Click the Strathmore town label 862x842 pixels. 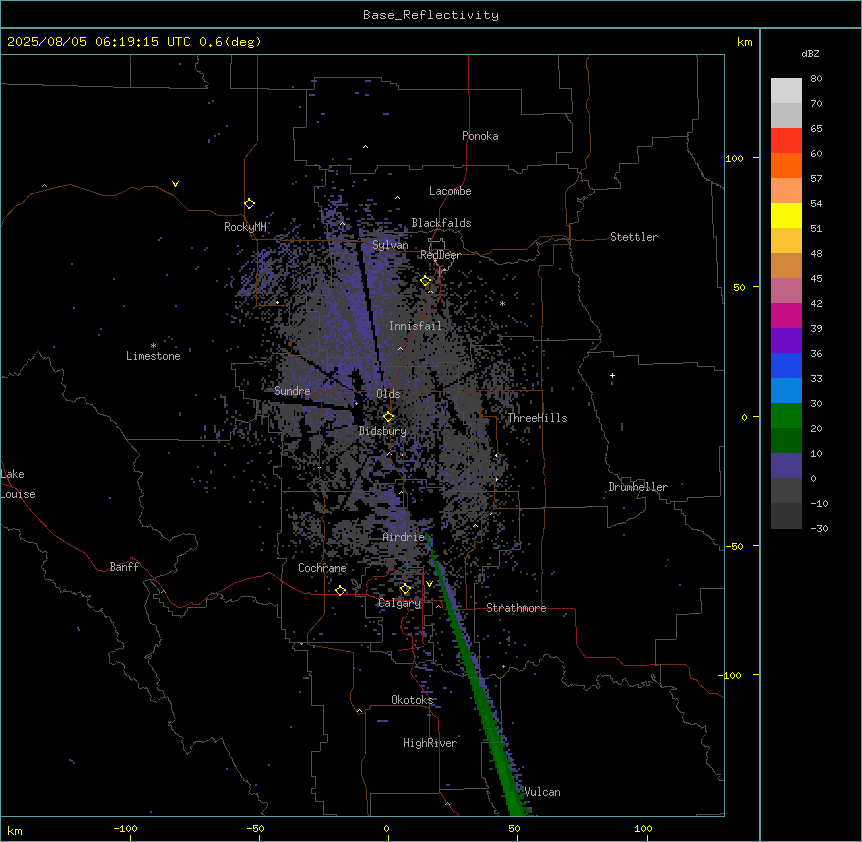click(x=516, y=608)
